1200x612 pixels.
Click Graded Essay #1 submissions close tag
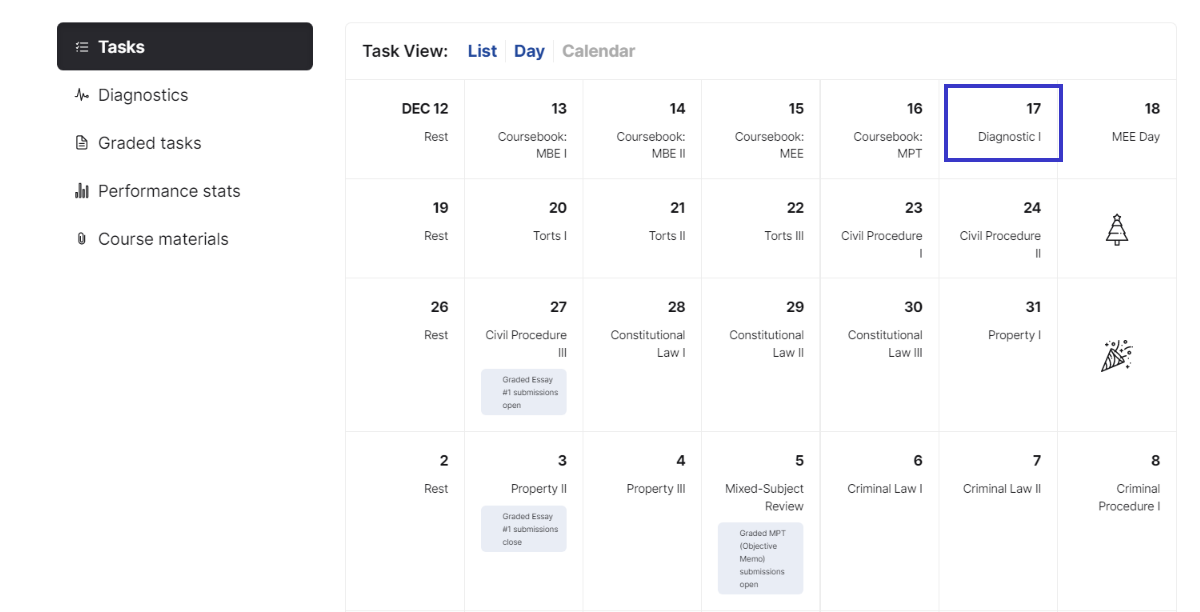(x=524, y=529)
